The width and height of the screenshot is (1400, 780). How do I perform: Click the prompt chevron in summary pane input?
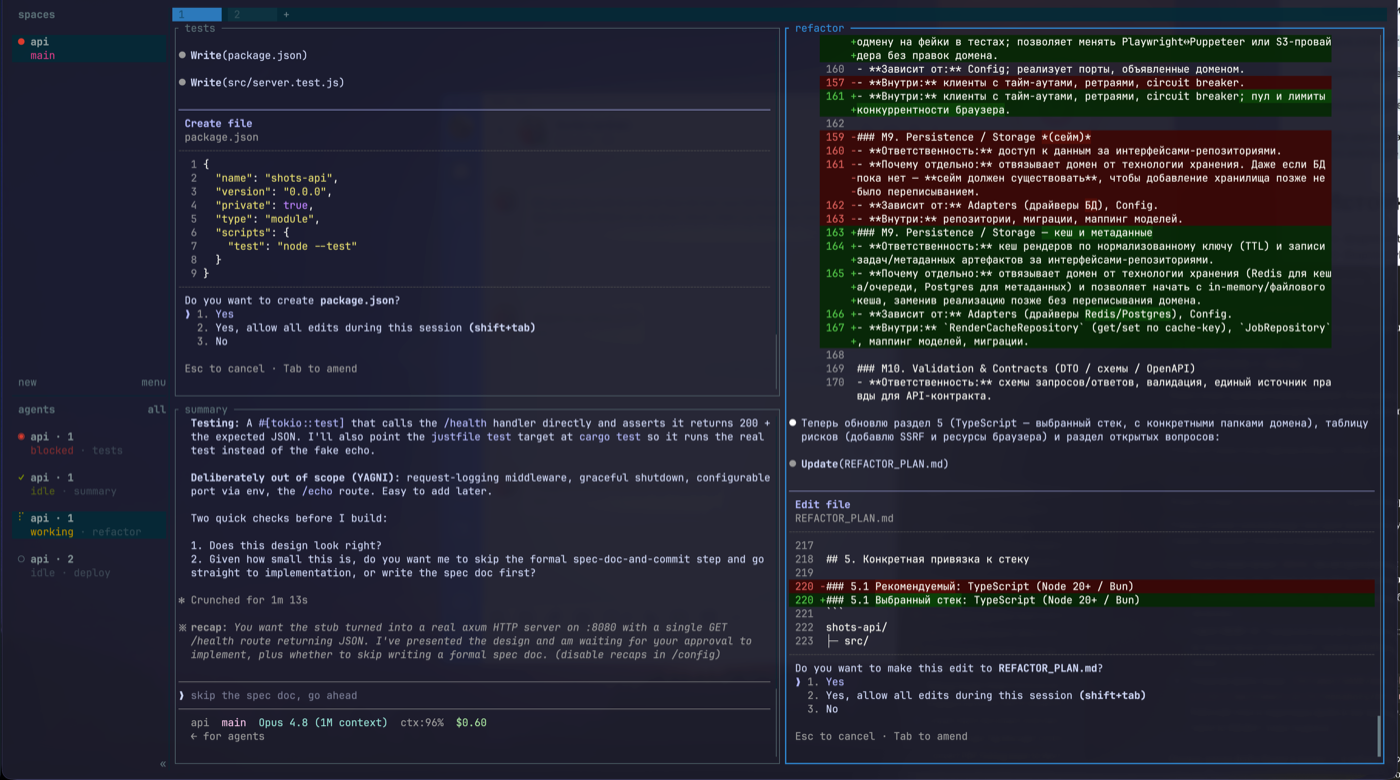tap(181, 696)
